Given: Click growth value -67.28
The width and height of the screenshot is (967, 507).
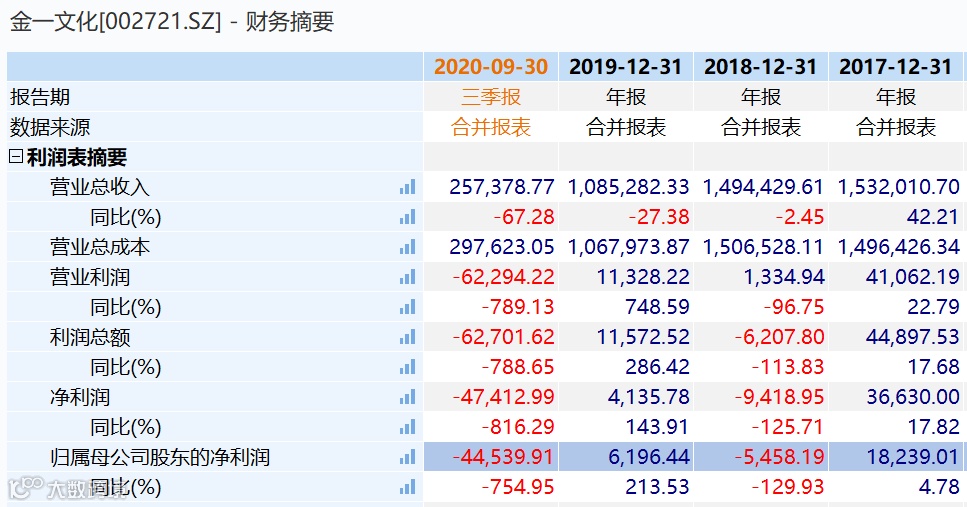Looking at the screenshot, I should pos(524,217).
